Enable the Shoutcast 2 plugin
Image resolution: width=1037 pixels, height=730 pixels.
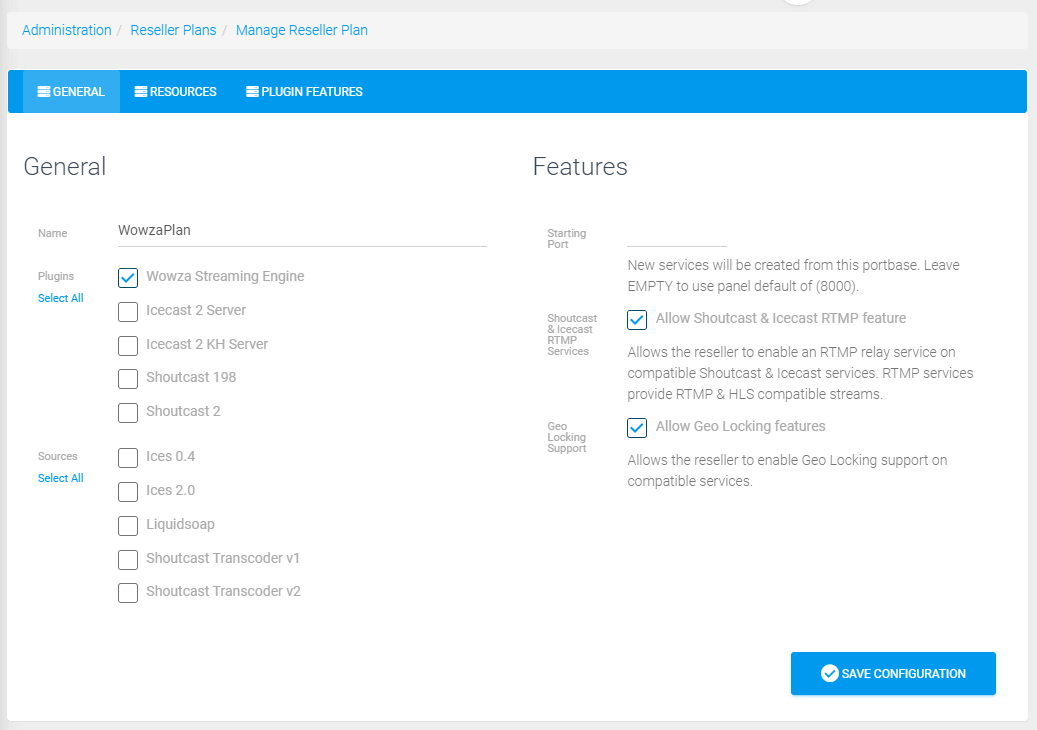tap(128, 413)
